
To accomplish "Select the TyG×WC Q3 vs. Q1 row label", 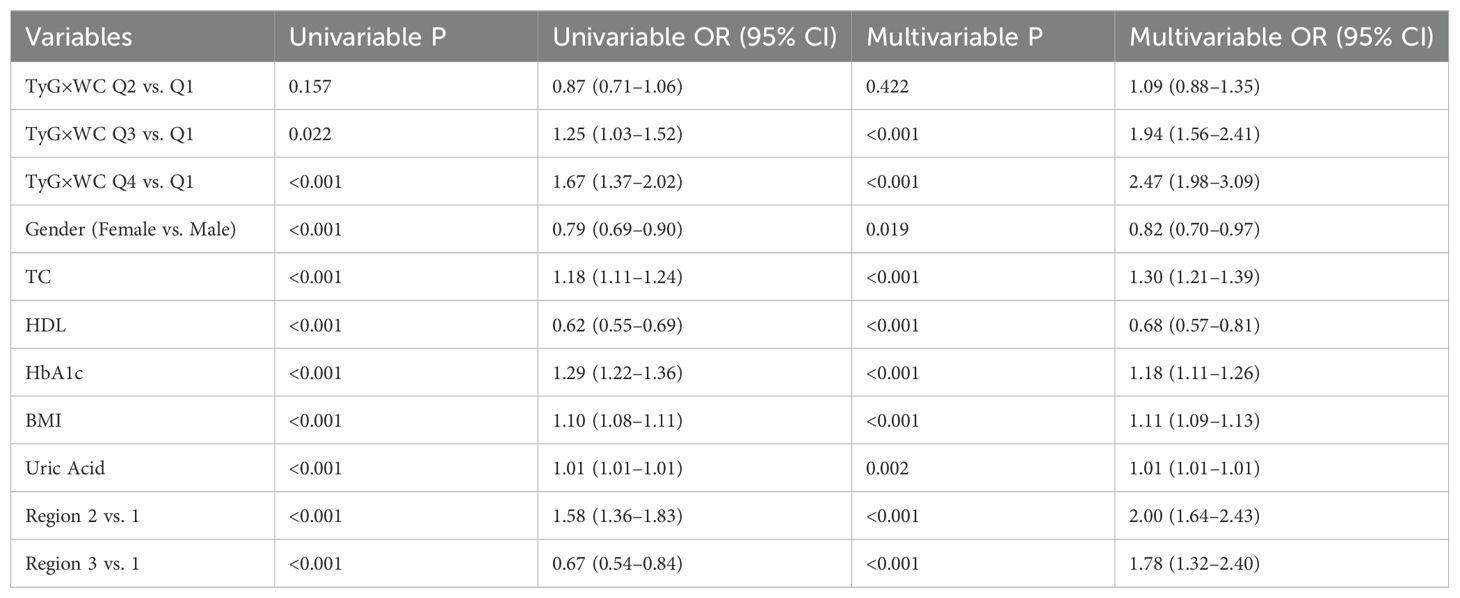I will click(111, 134).
